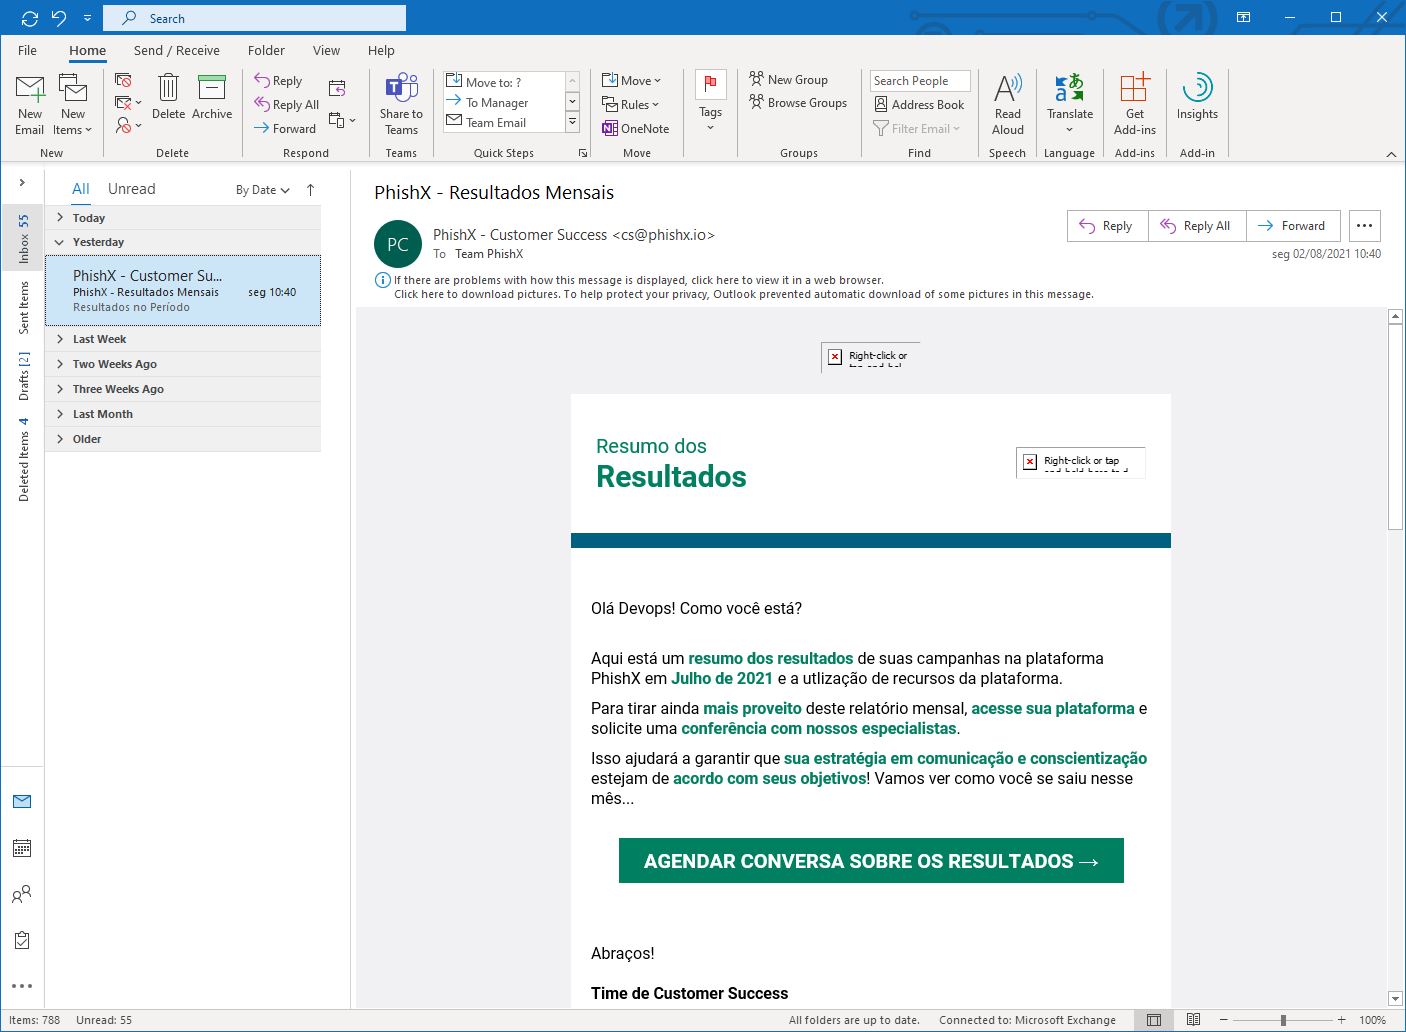Adjust the zoom slider in status bar
The image size is (1406, 1032).
click(x=1283, y=1020)
